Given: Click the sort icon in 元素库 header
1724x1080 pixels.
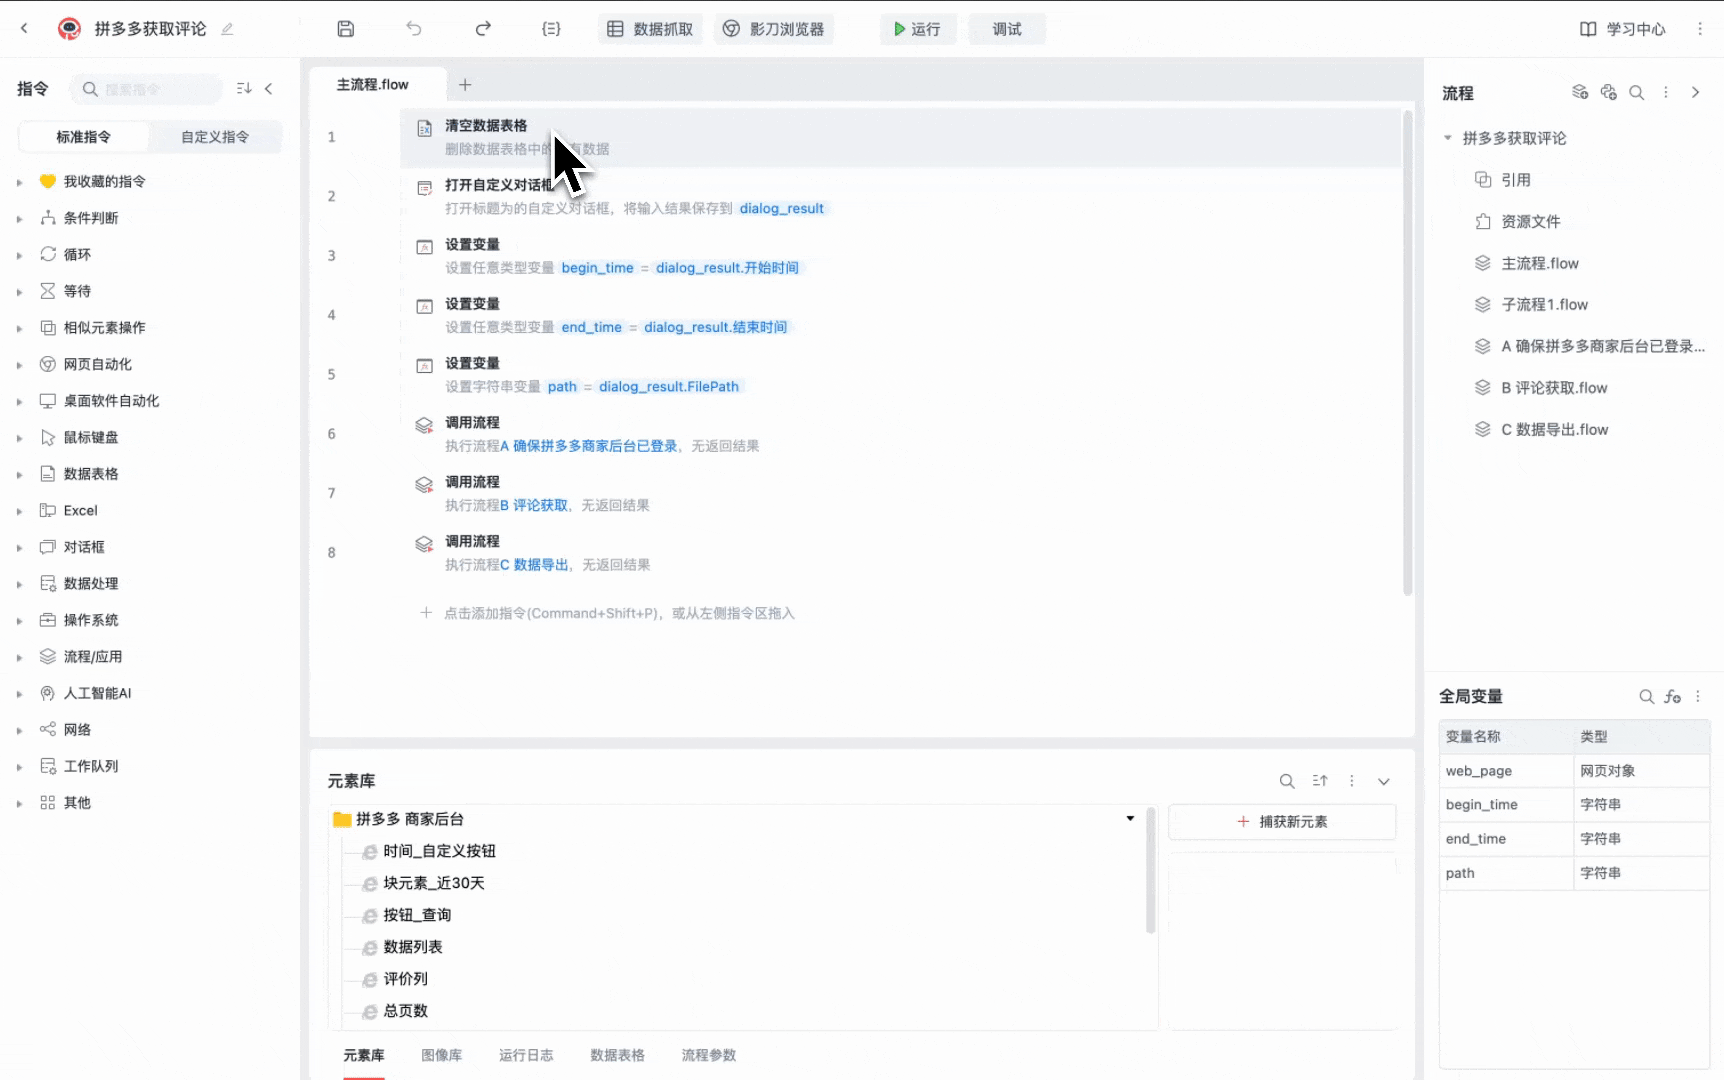Looking at the screenshot, I should [x=1320, y=781].
